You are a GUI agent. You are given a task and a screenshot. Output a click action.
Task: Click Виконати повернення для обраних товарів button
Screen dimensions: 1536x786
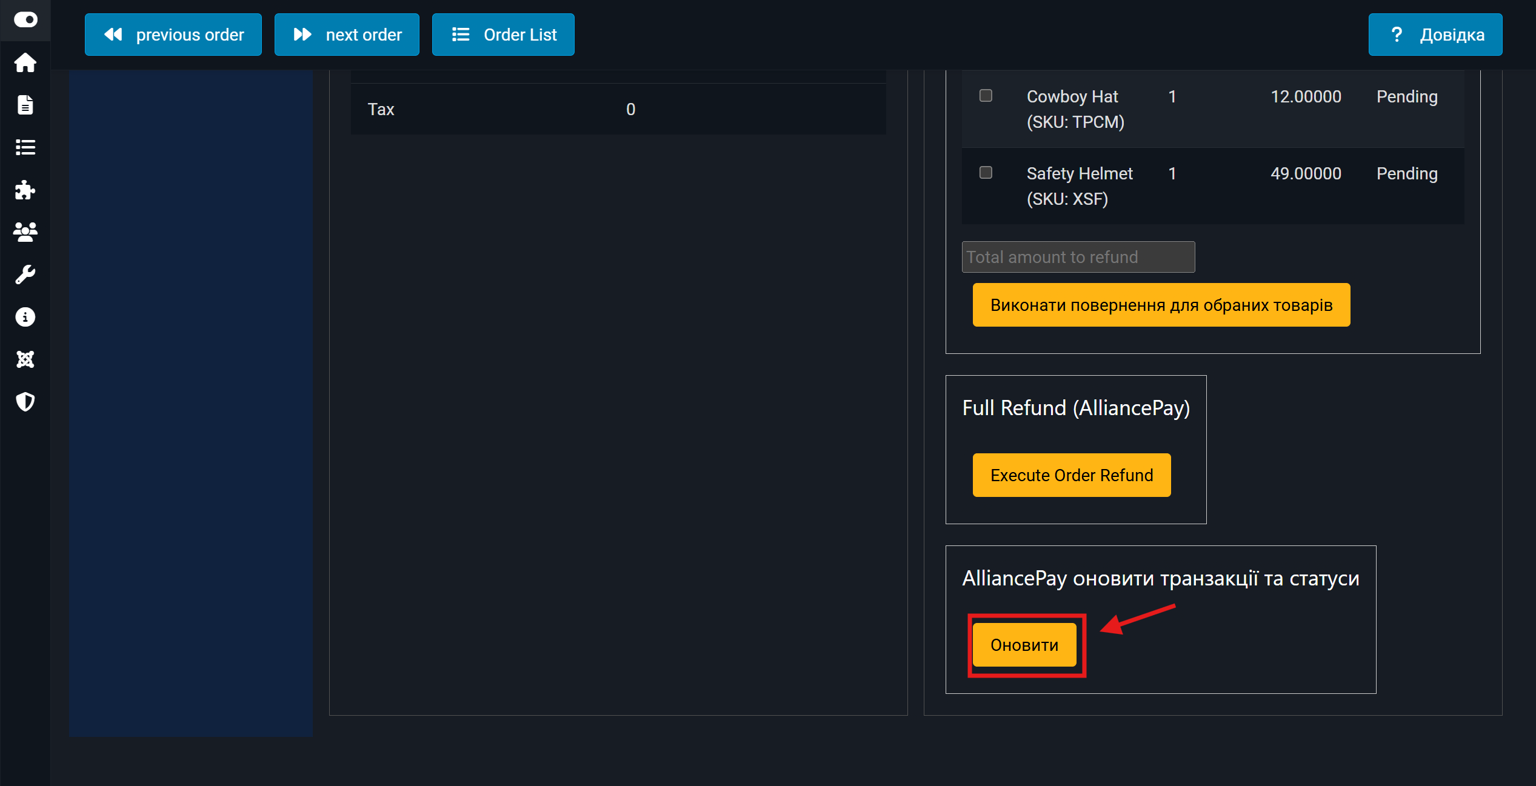[x=1161, y=305]
